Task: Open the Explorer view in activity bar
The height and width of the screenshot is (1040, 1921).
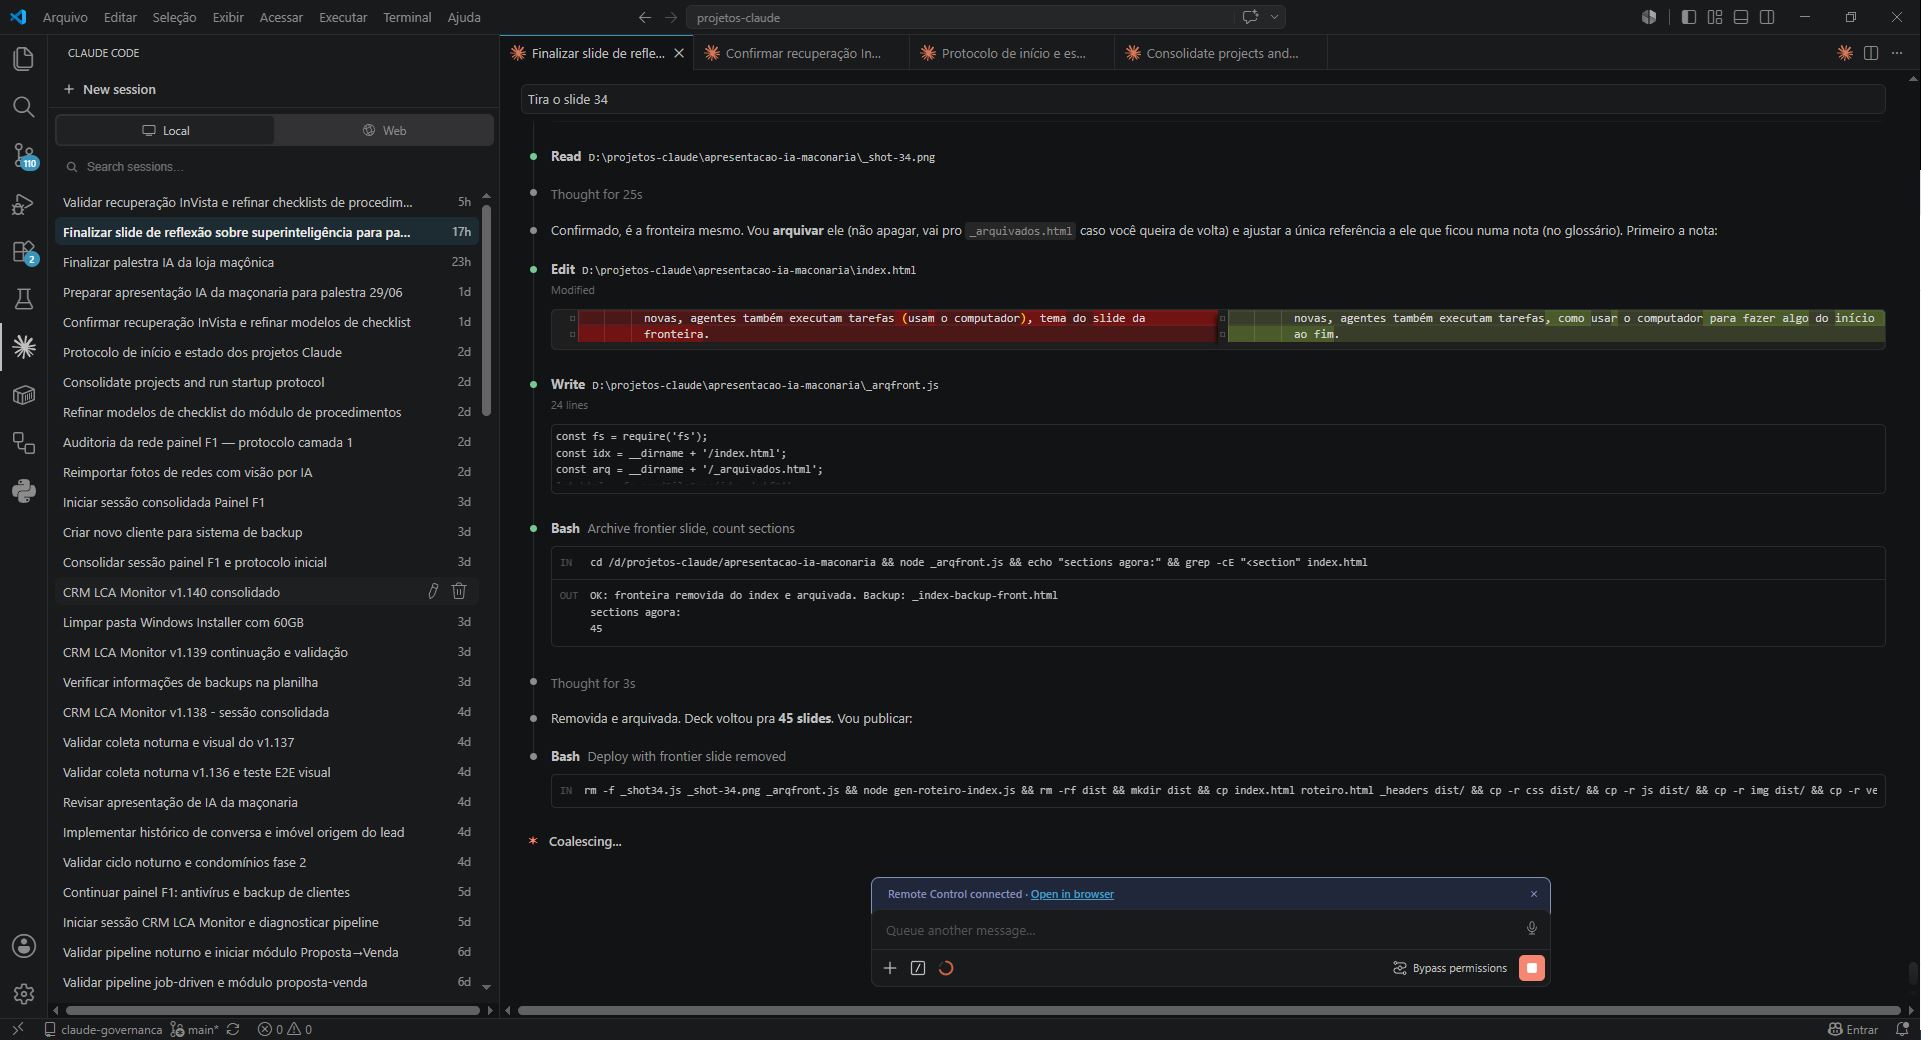Action: pos(23,59)
